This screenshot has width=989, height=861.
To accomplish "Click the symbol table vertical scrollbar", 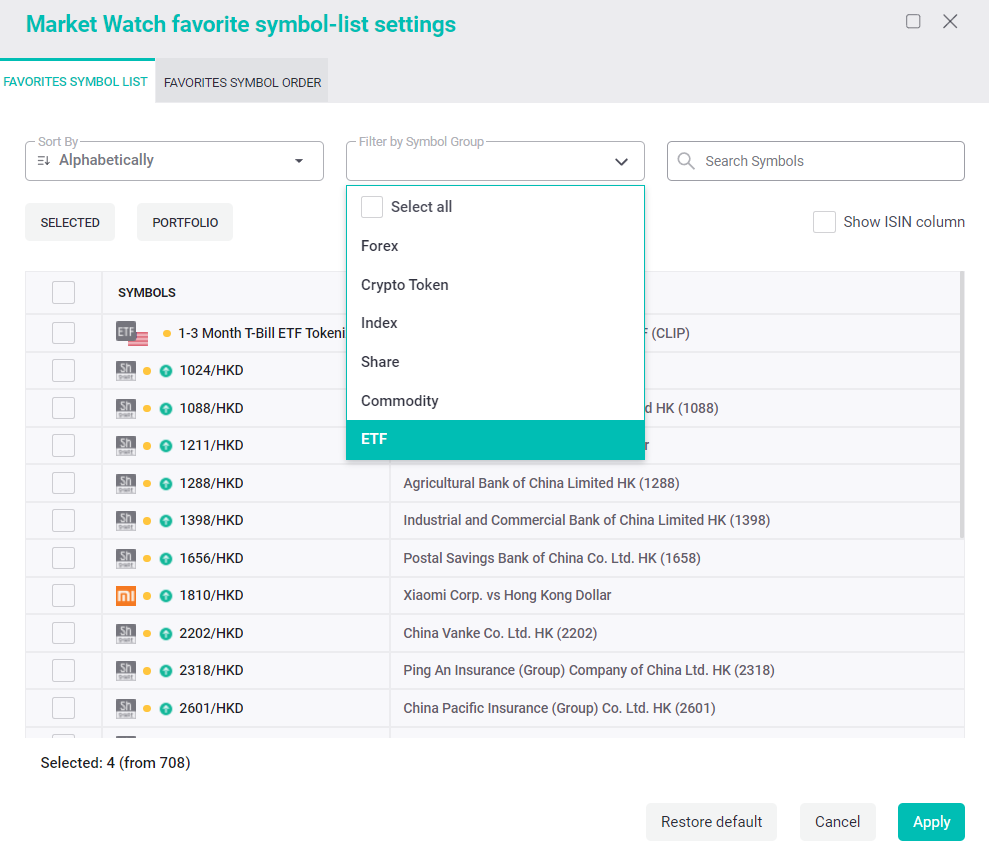I will click(962, 405).
